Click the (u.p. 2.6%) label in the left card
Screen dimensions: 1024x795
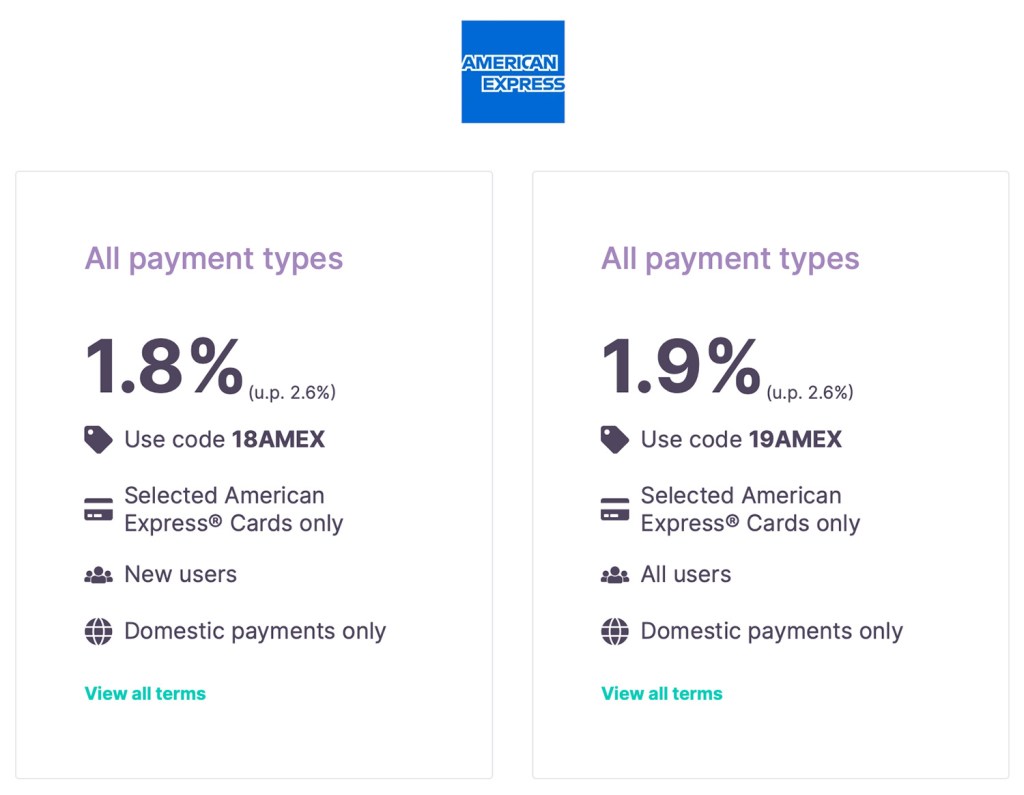point(295,392)
